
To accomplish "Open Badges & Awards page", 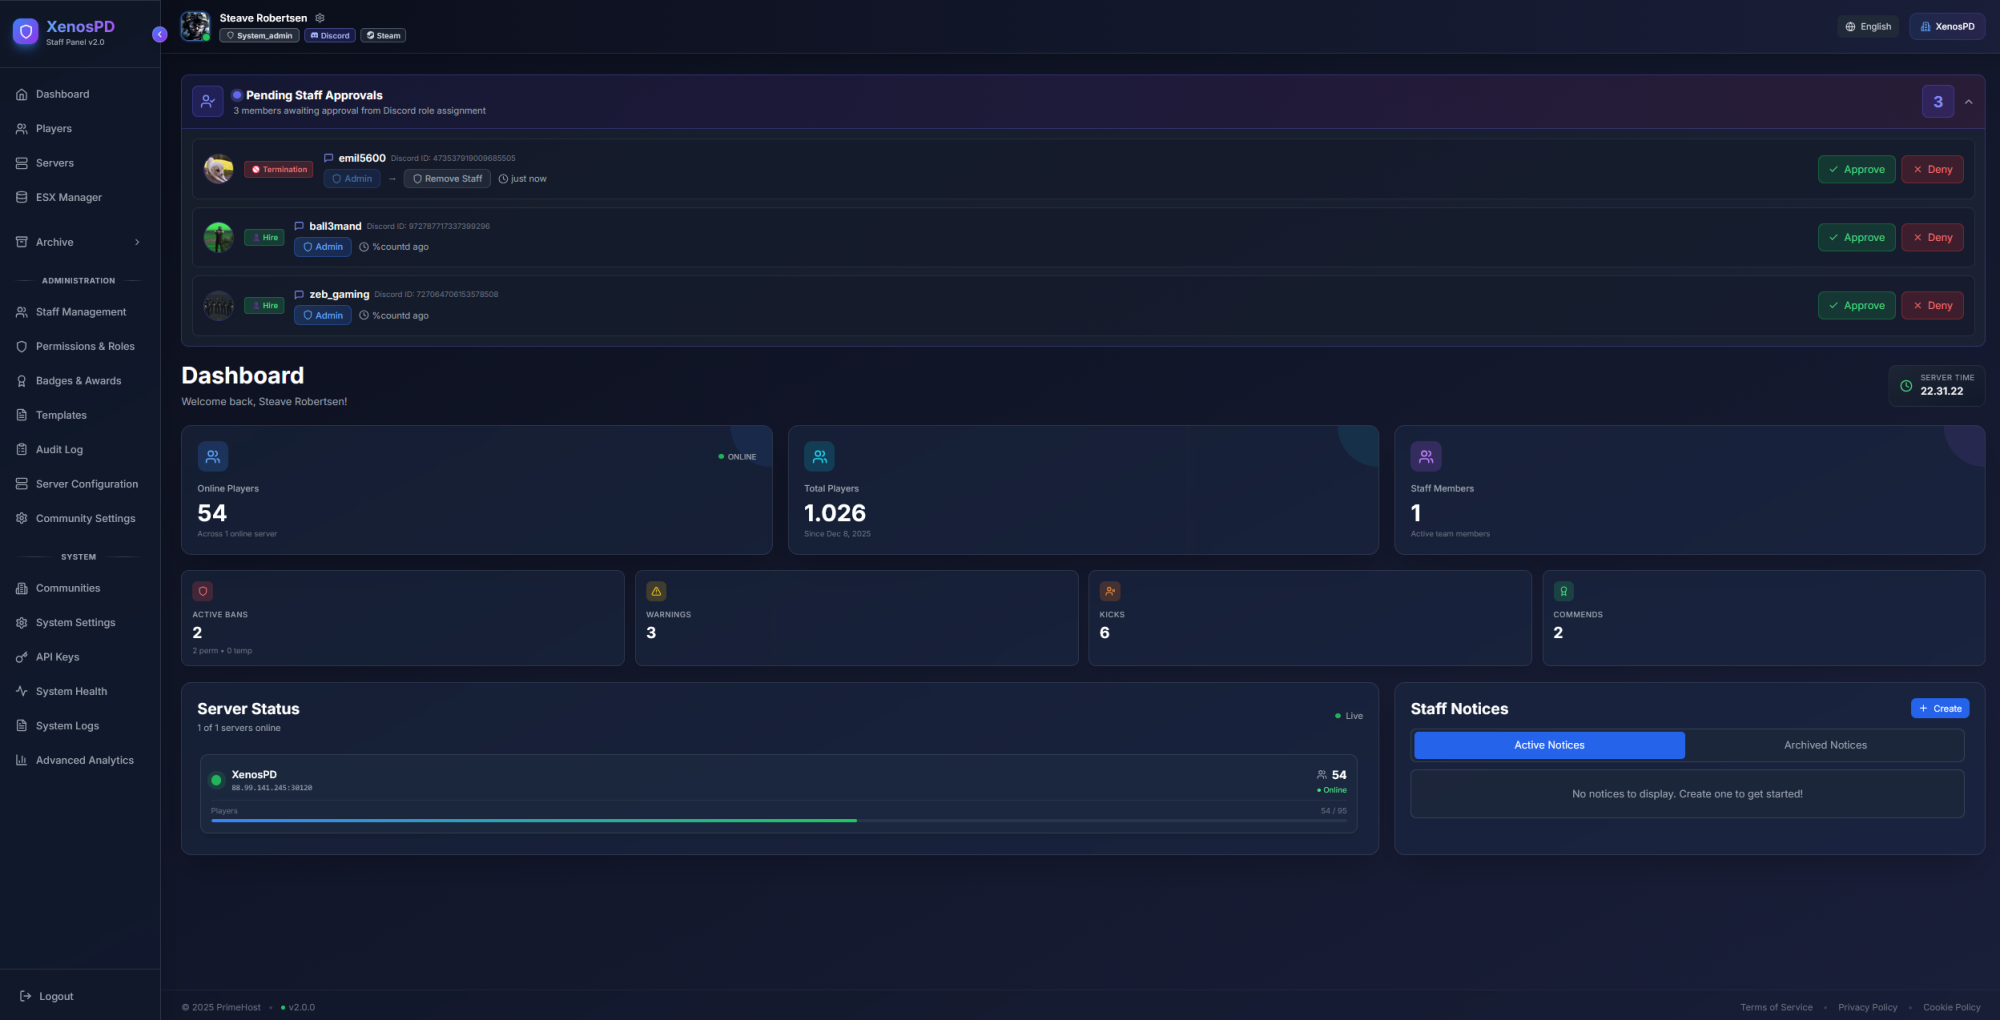I will pos(80,381).
